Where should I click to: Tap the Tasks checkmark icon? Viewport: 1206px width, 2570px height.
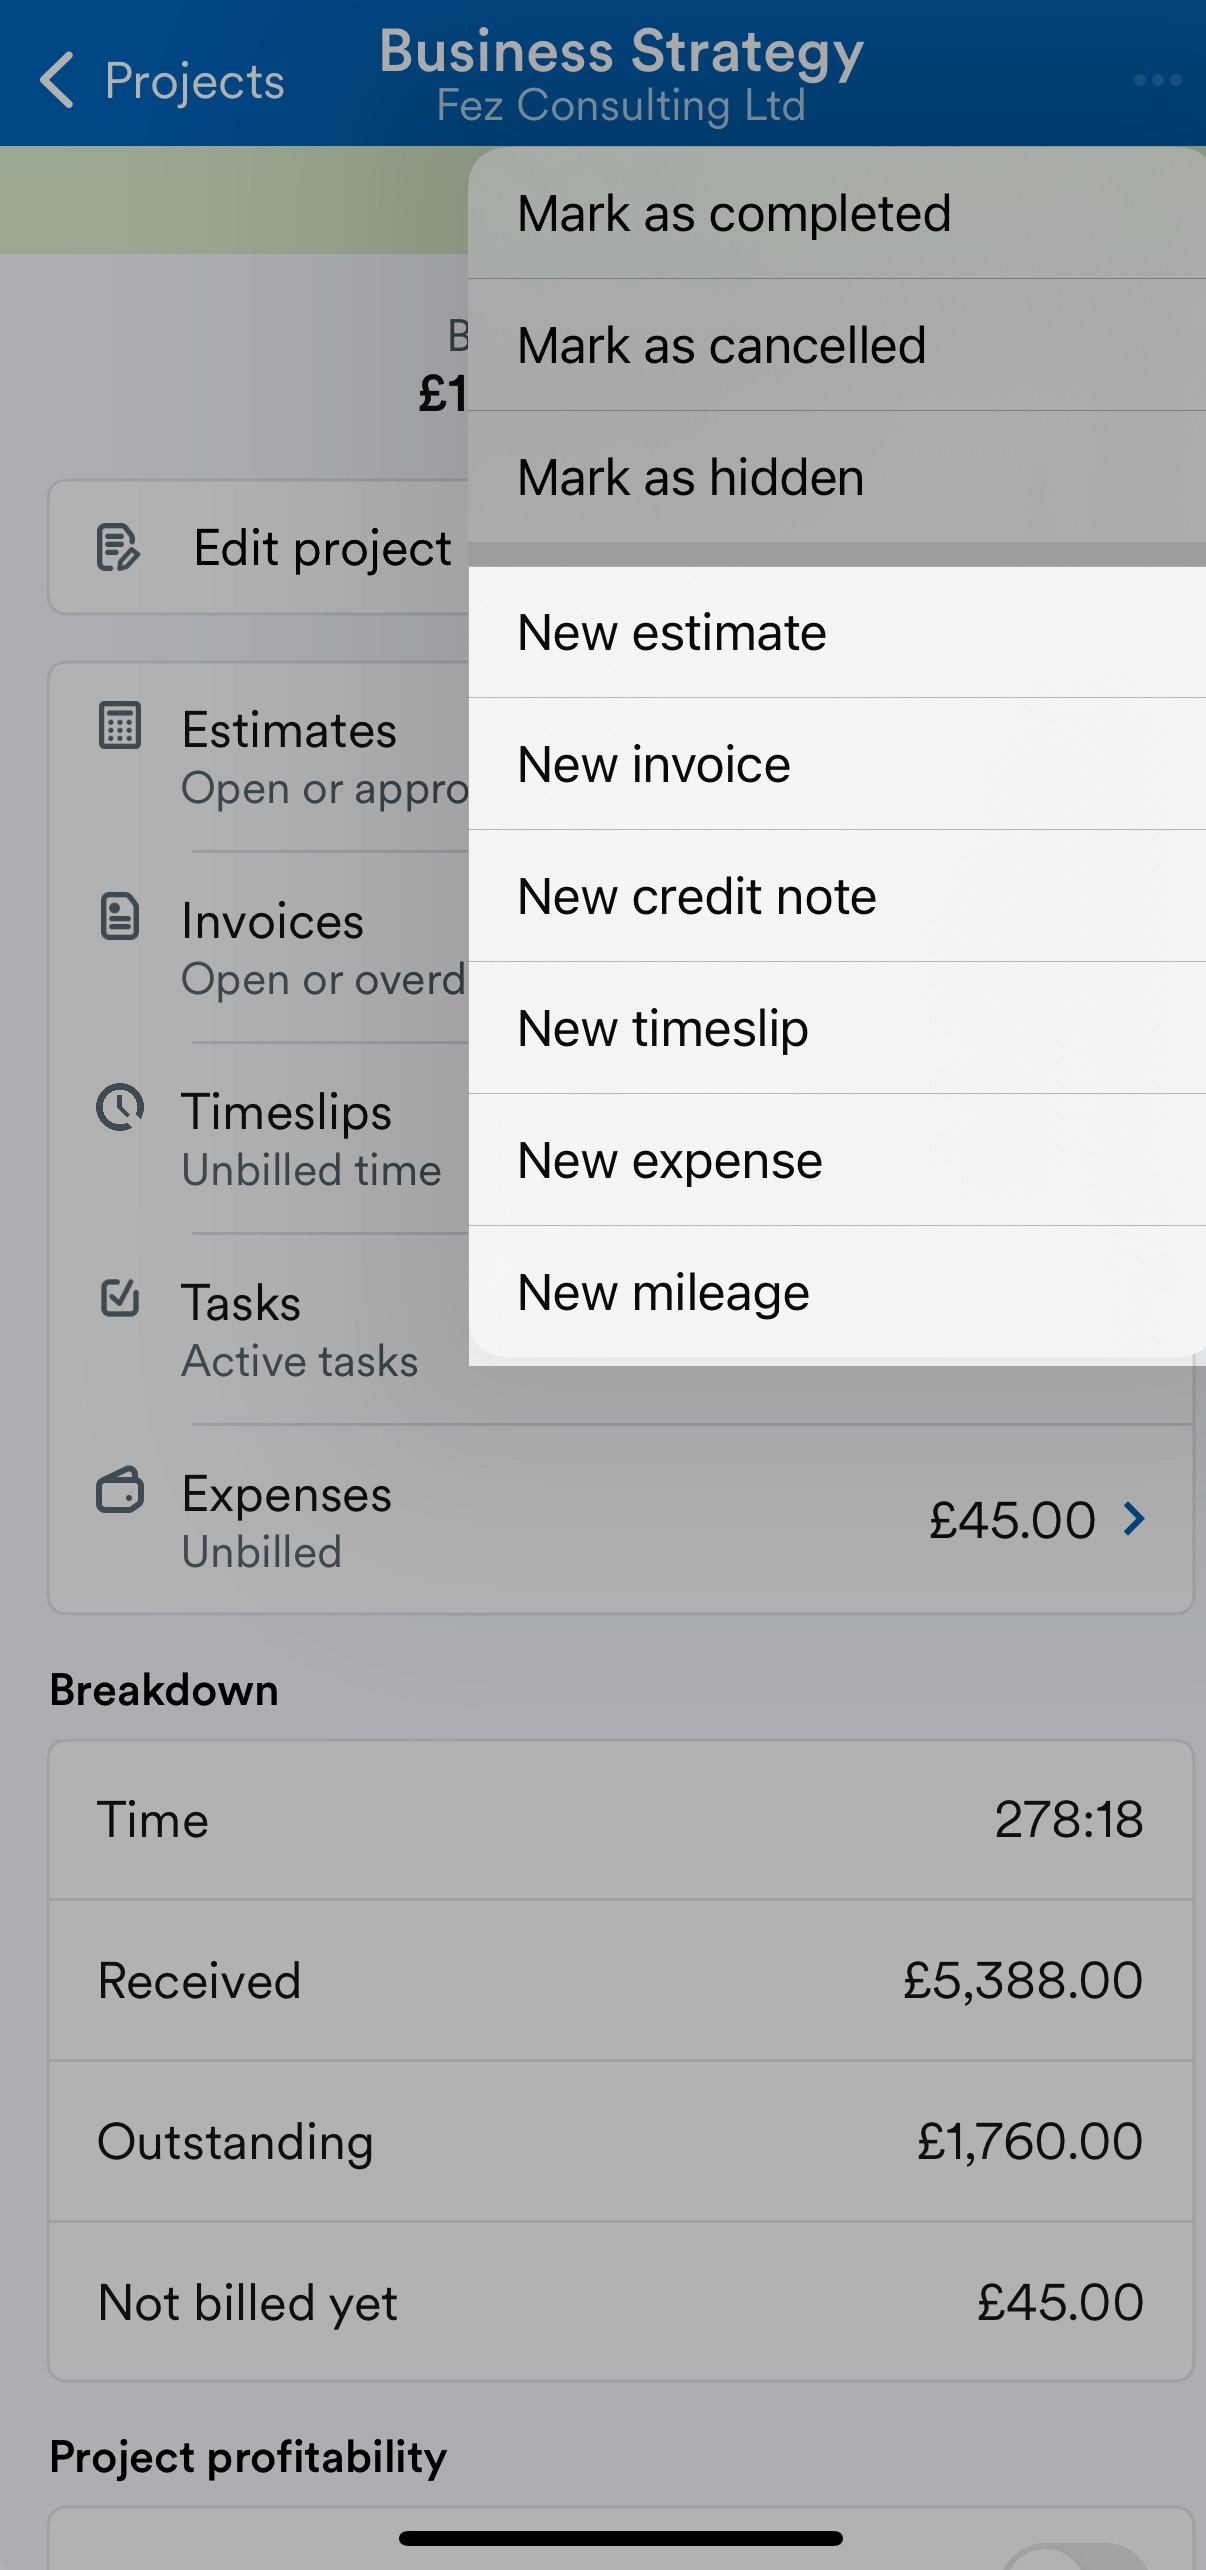pos(120,1297)
